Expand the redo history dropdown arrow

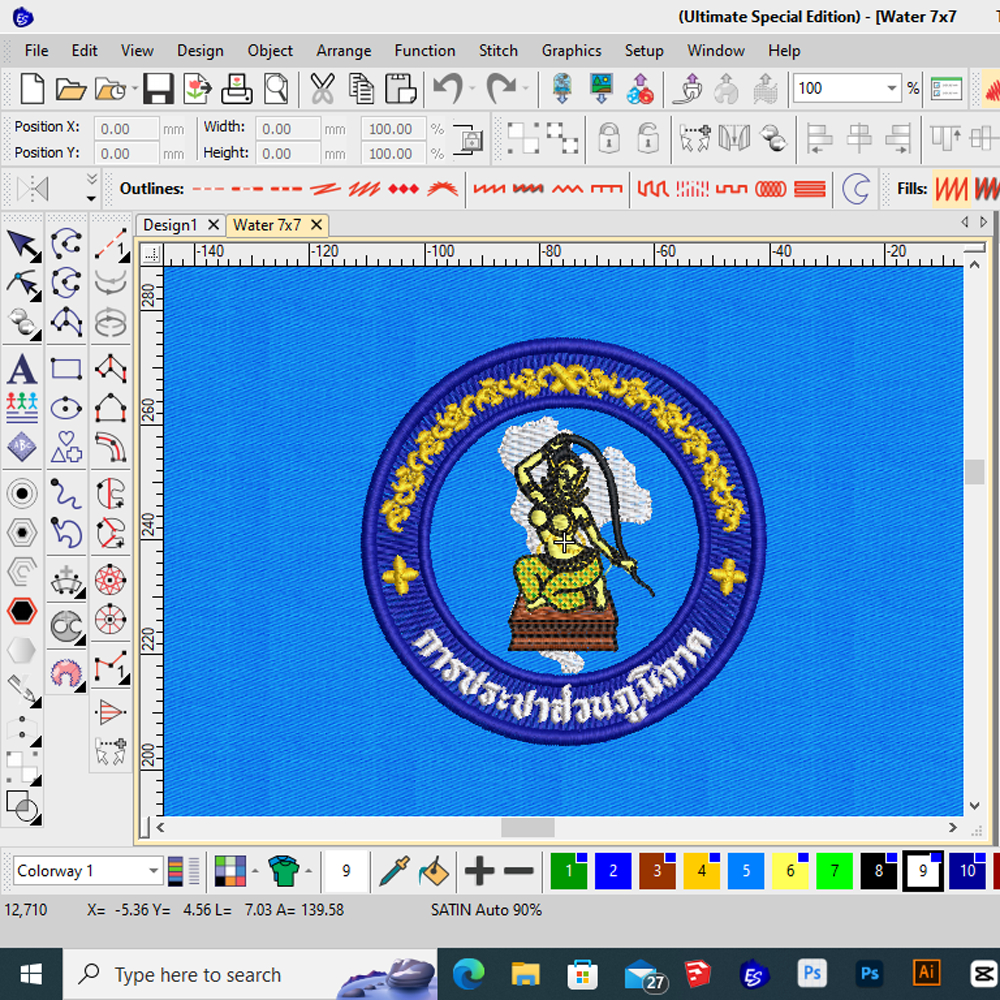(x=525, y=88)
